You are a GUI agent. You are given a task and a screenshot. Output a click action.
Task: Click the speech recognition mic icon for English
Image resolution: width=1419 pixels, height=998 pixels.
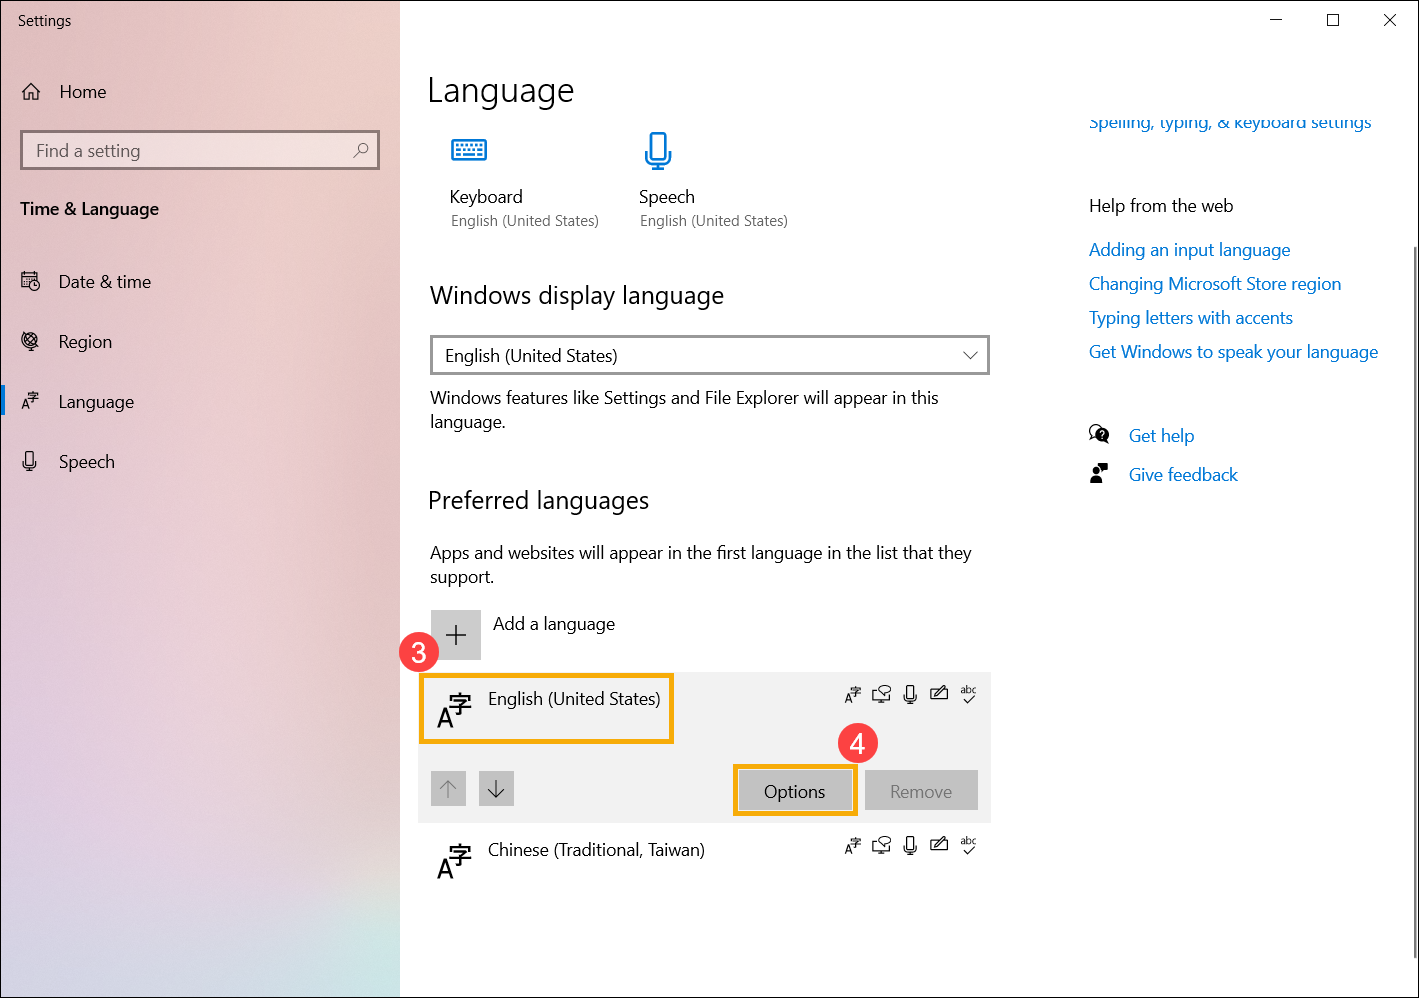pyautogui.click(x=910, y=693)
